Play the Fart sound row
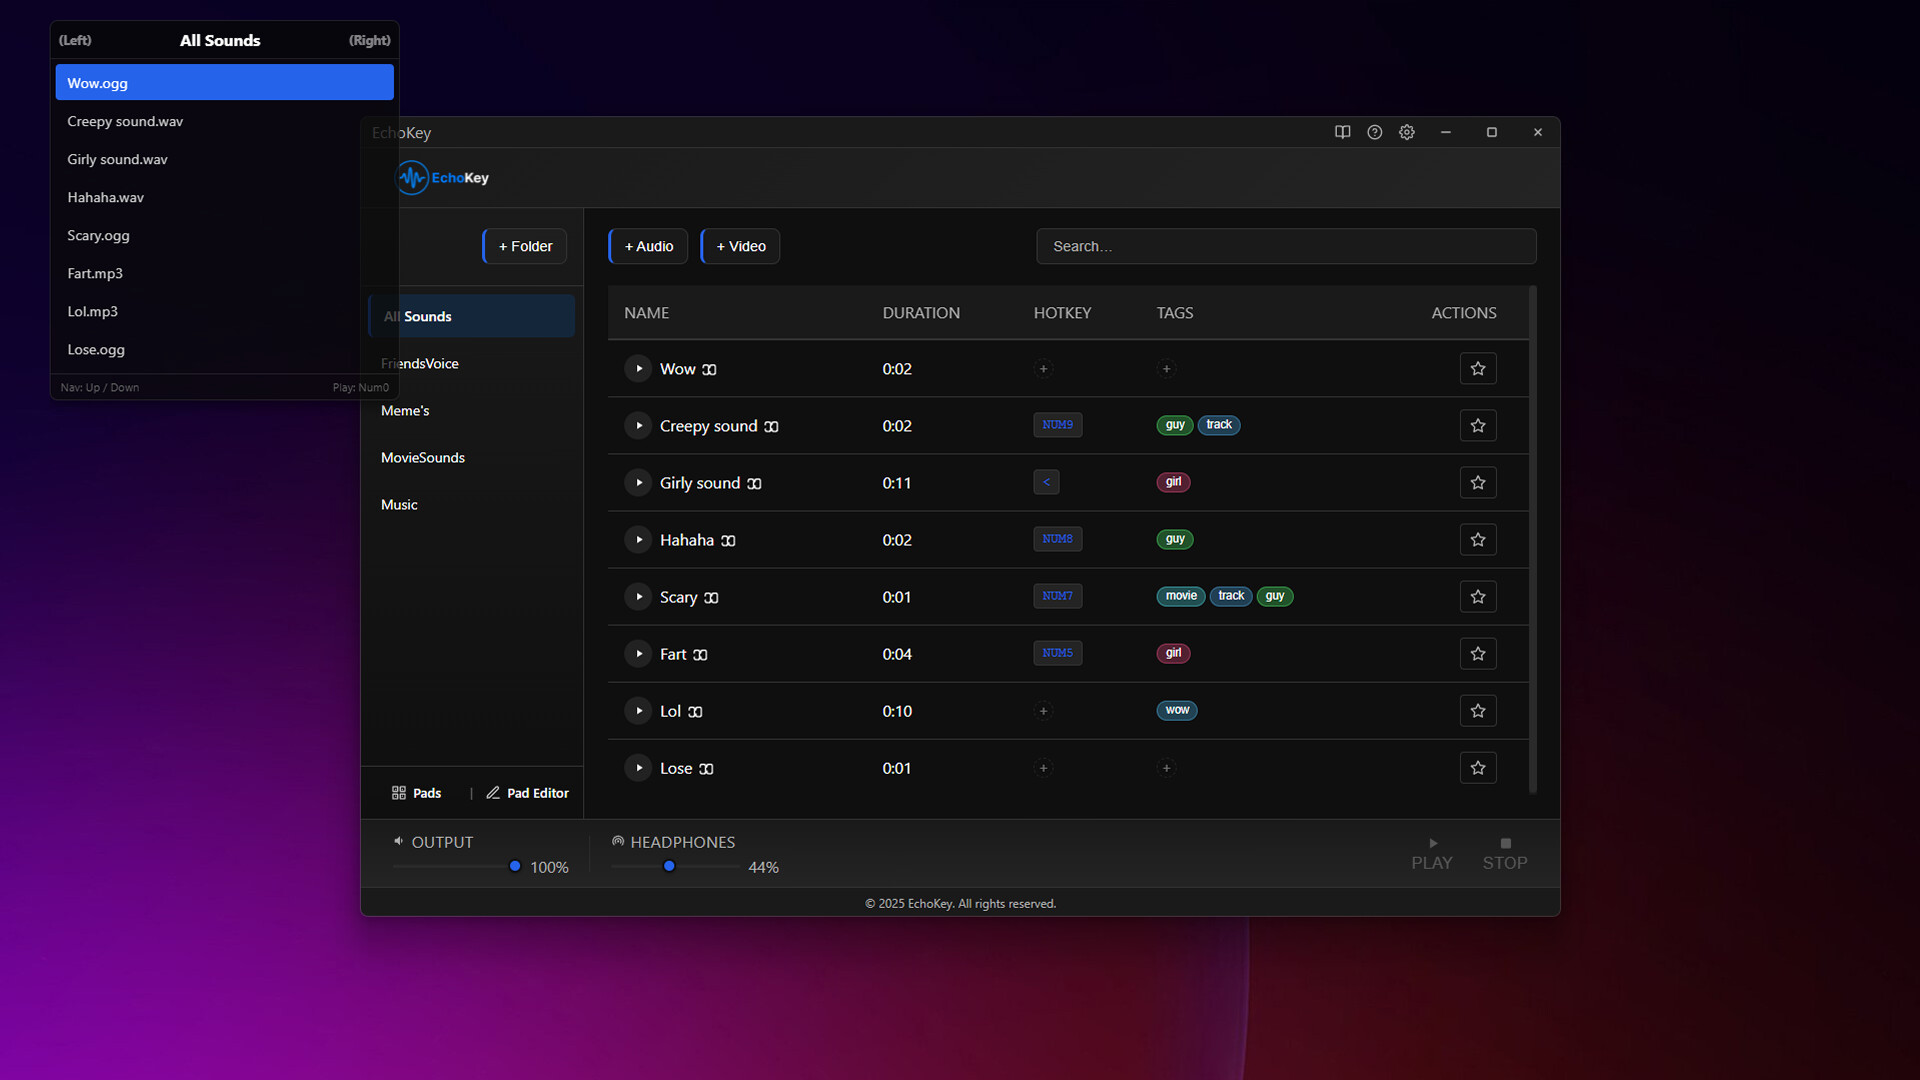This screenshot has height=1080, width=1920. point(638,654)
